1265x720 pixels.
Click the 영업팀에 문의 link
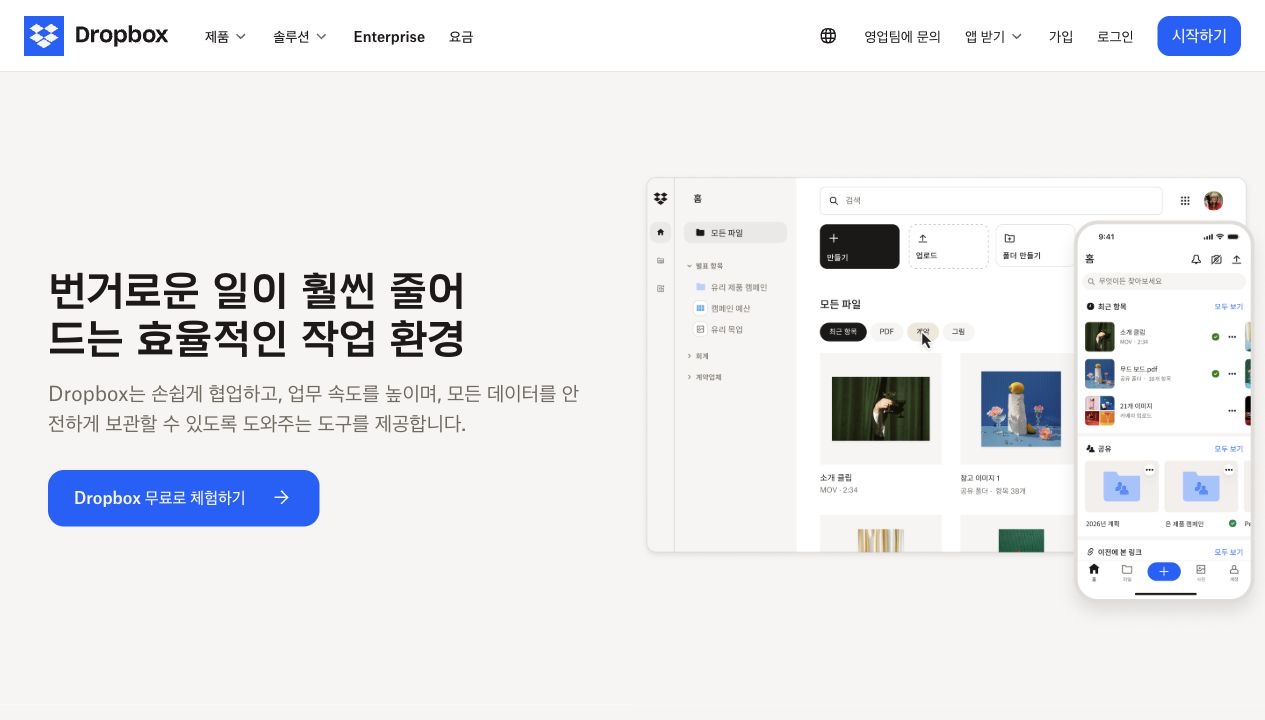coord(902,36)
